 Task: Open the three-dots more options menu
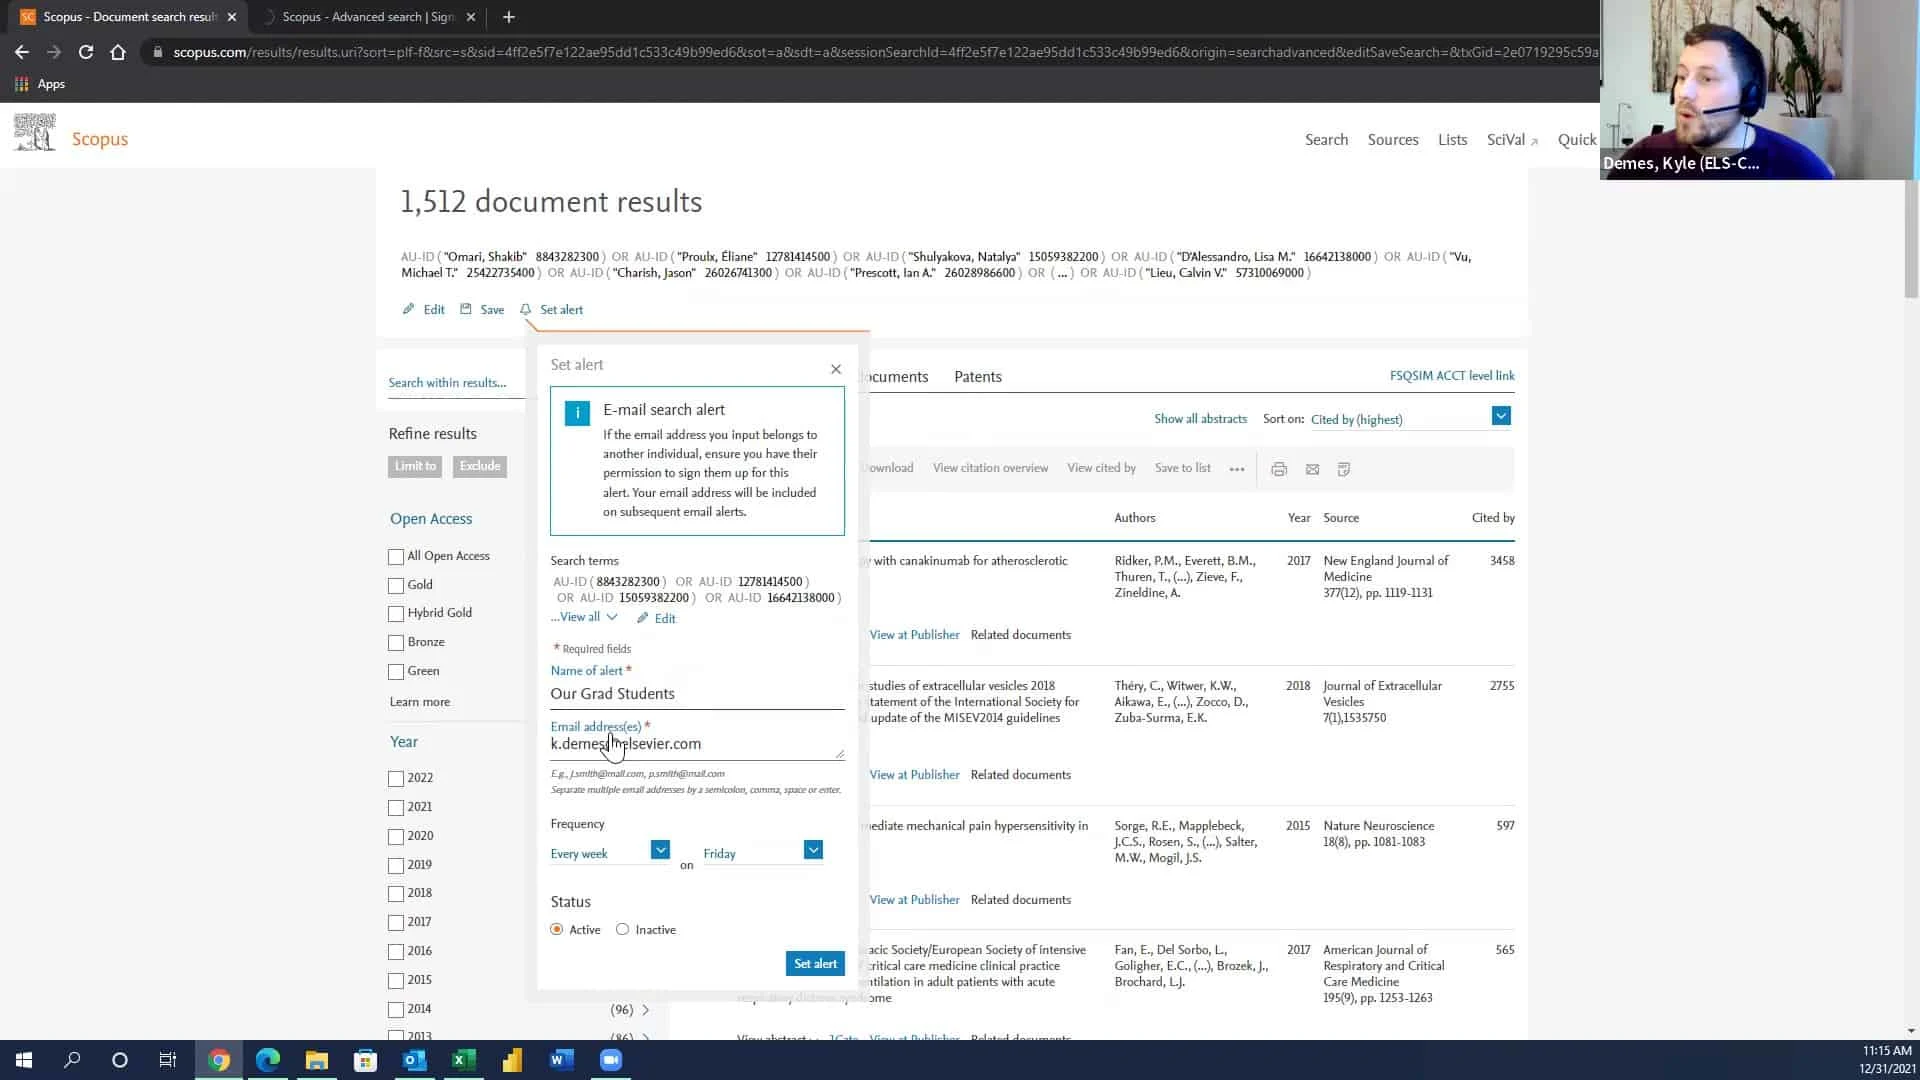pyautogui.click(x=1237, y=469)
